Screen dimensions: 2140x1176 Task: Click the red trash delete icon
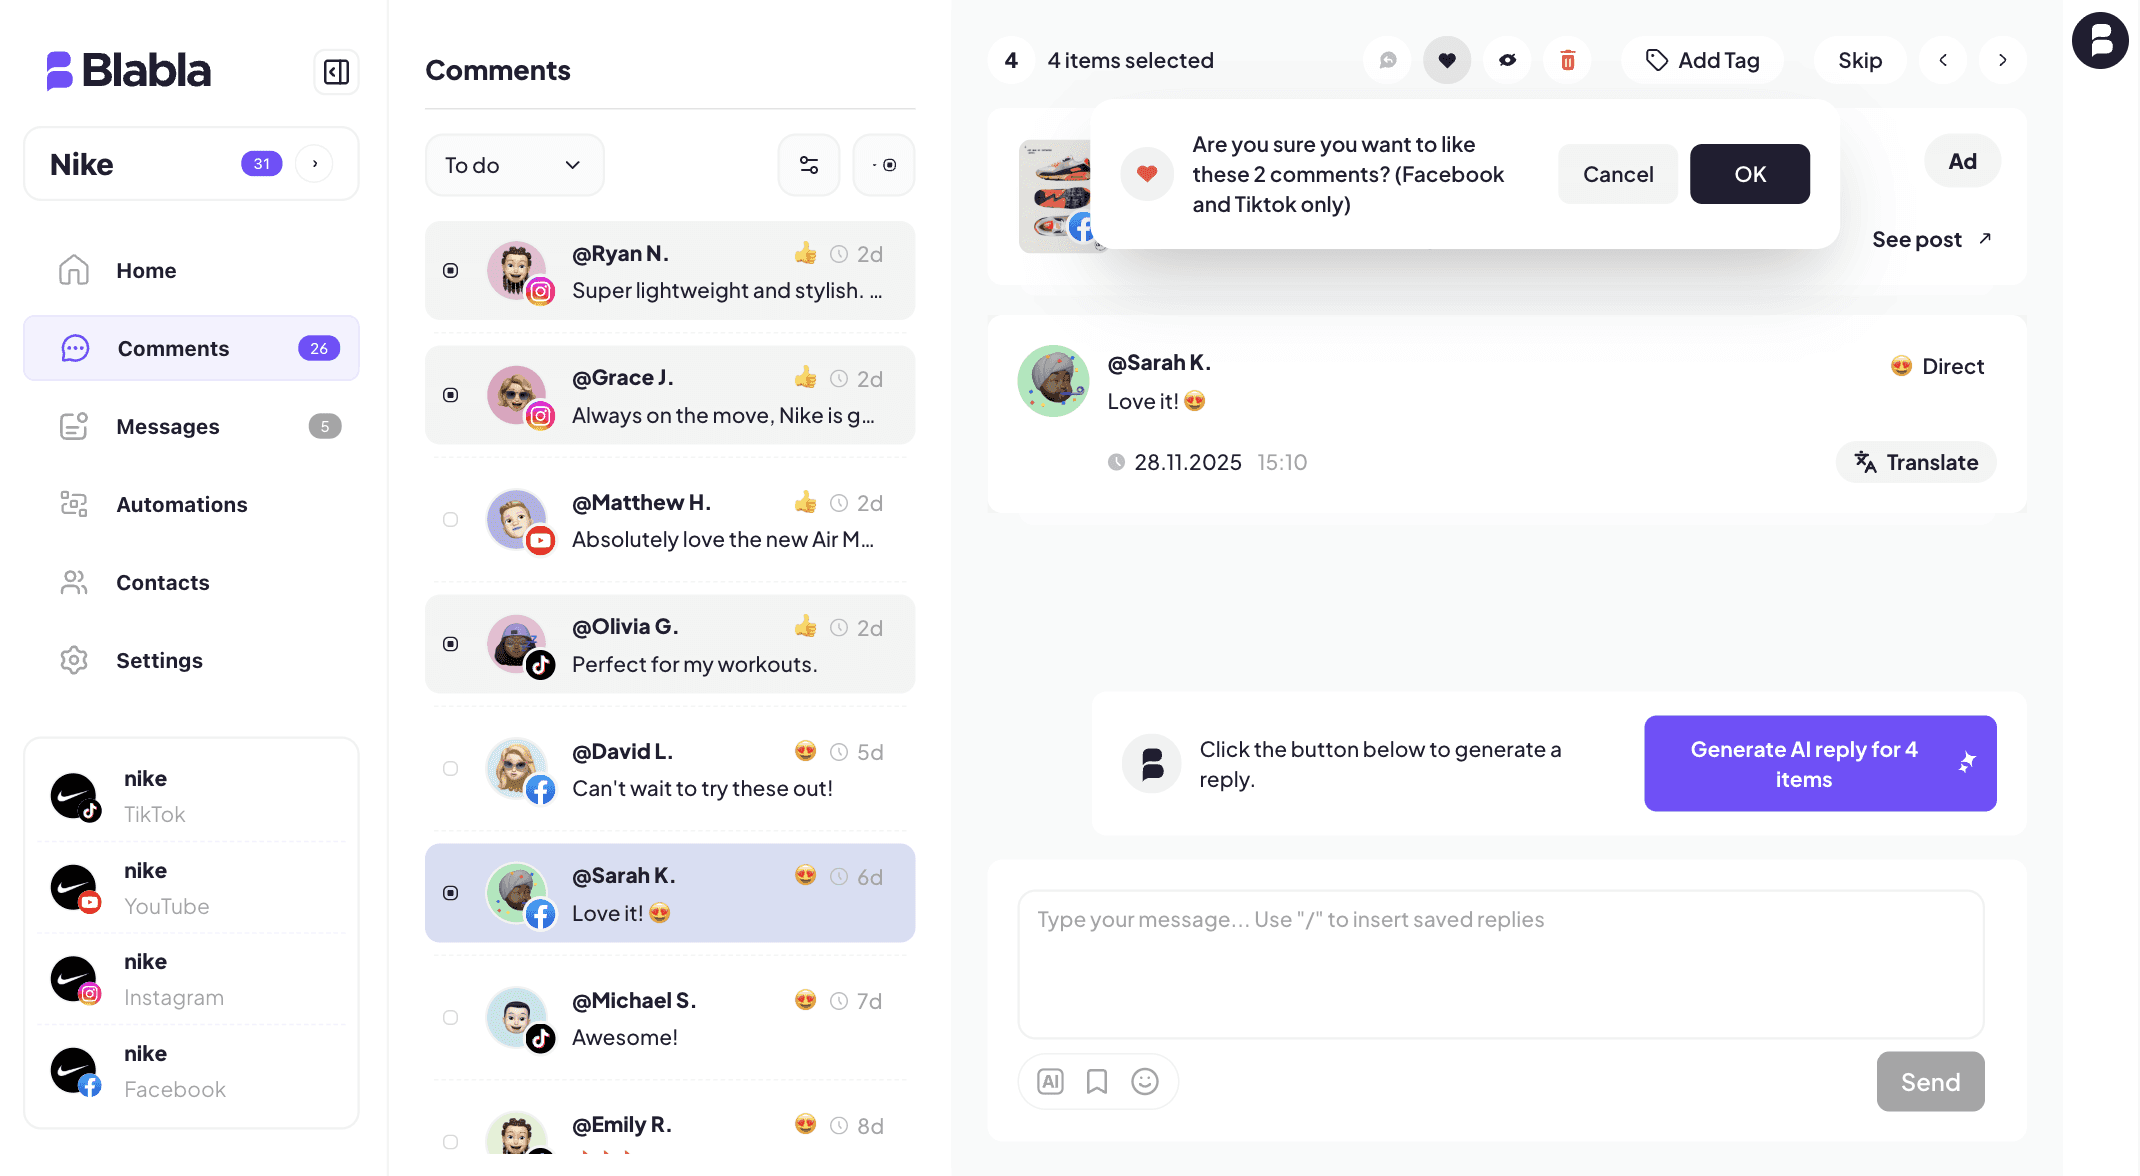[x=1567, y=60]
